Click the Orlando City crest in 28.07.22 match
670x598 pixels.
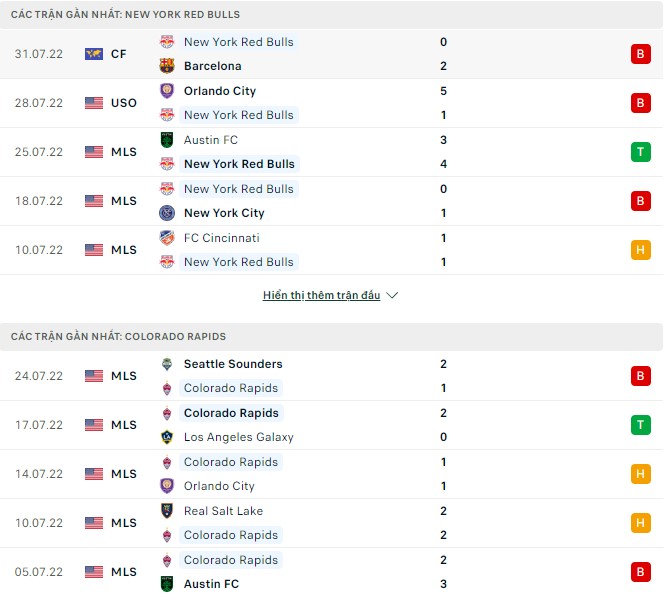tap(167, 91)
